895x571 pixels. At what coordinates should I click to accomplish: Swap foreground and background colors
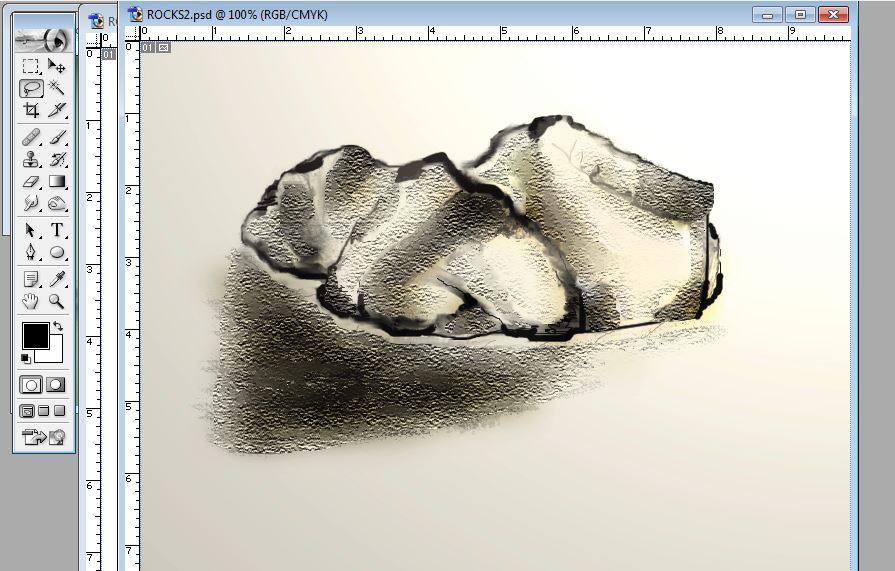[58, 327]
